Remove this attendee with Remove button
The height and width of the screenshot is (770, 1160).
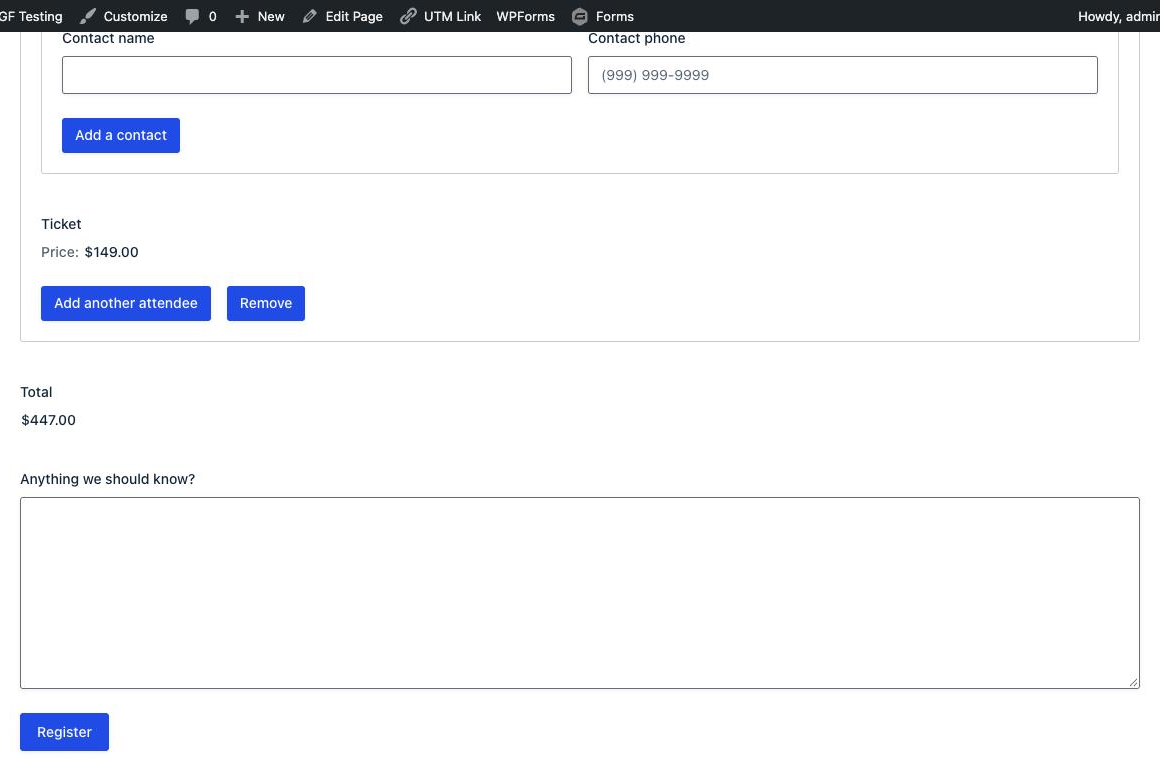click(x=266, y=303)
